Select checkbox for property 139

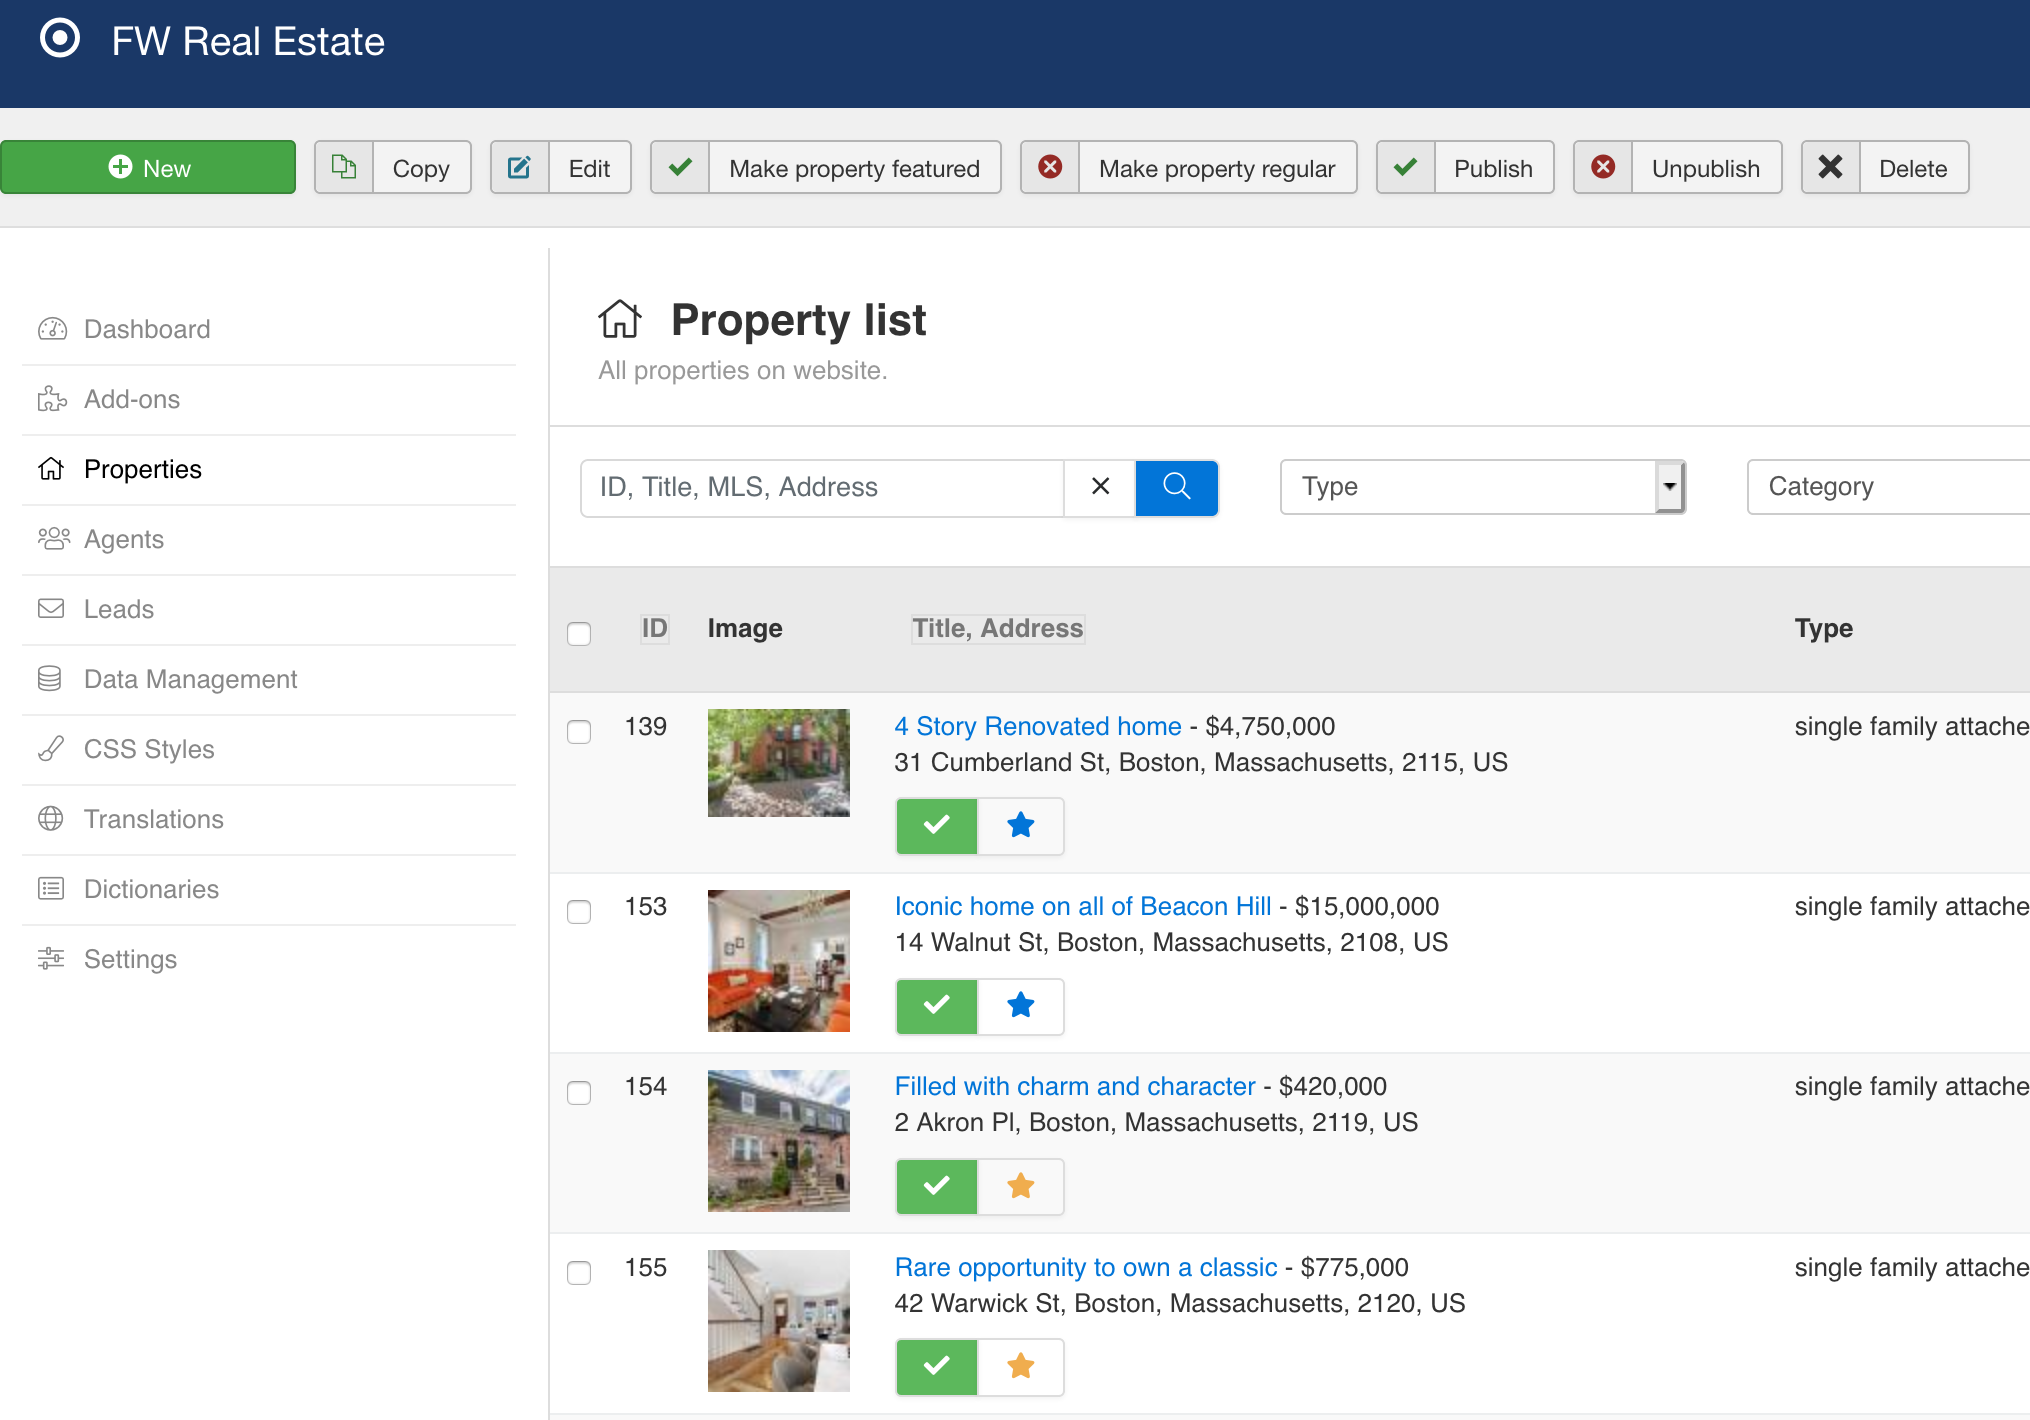[579, 732]
